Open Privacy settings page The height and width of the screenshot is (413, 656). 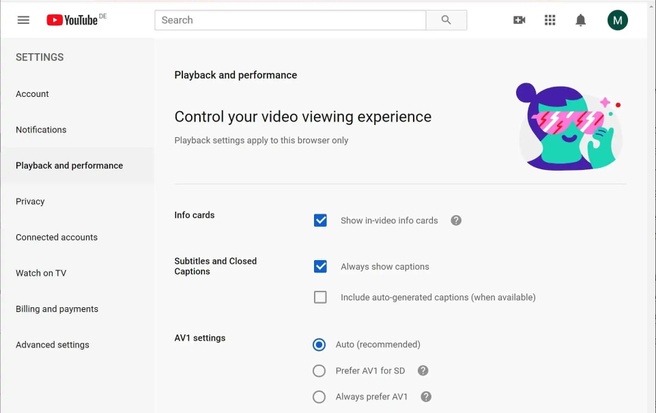pos(30,201)
